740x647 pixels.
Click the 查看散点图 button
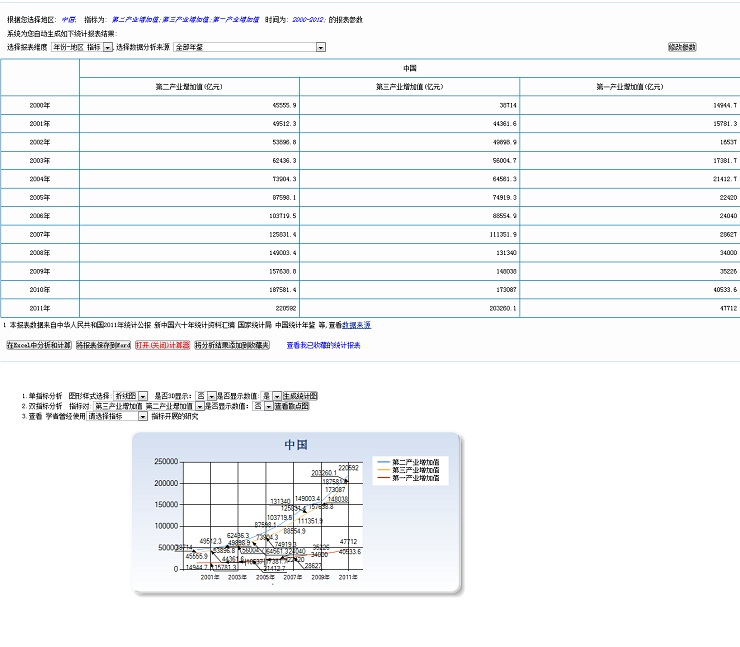pyautogui.click(x=292, y=407)
